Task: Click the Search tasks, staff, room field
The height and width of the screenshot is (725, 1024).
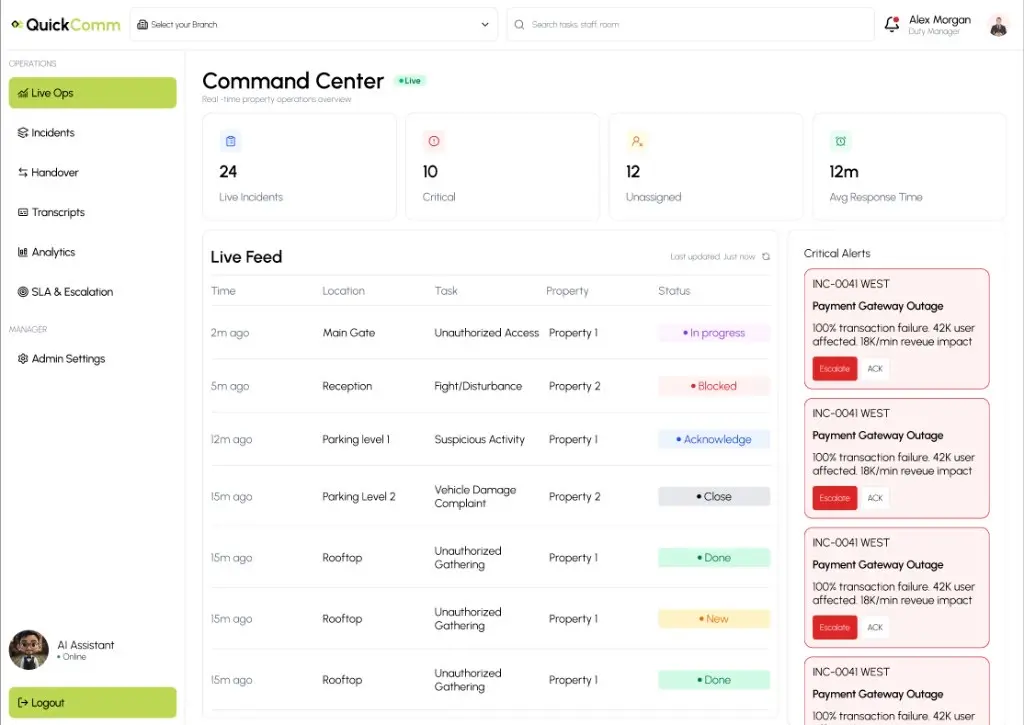Action: click(x=690, y=25)
